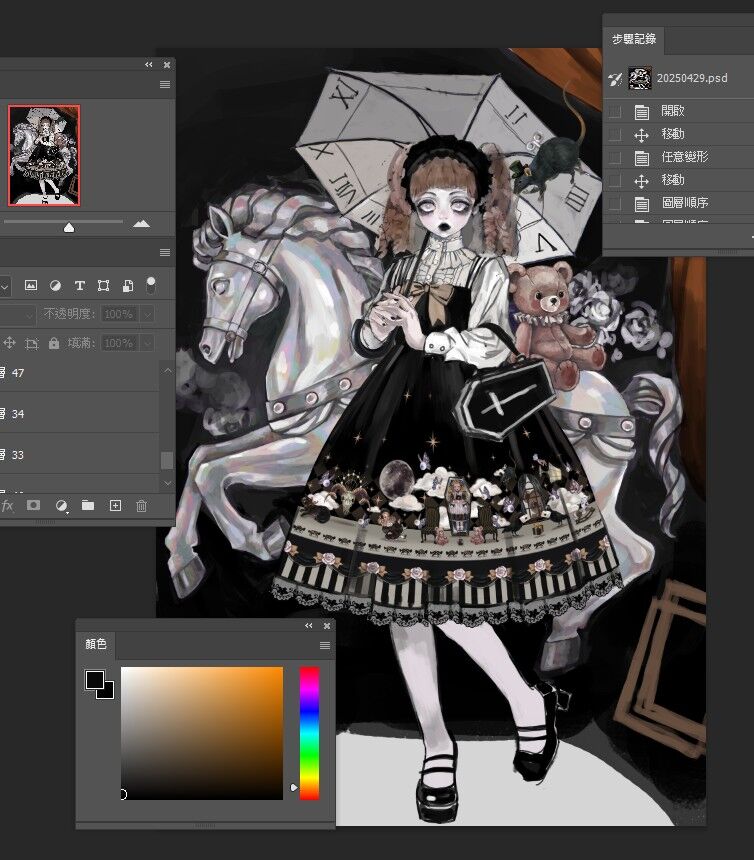Click the icon of 任意變形 history step
Image resolution: width=754 pixels, height=860 pixels.
[x=642, y=158]
